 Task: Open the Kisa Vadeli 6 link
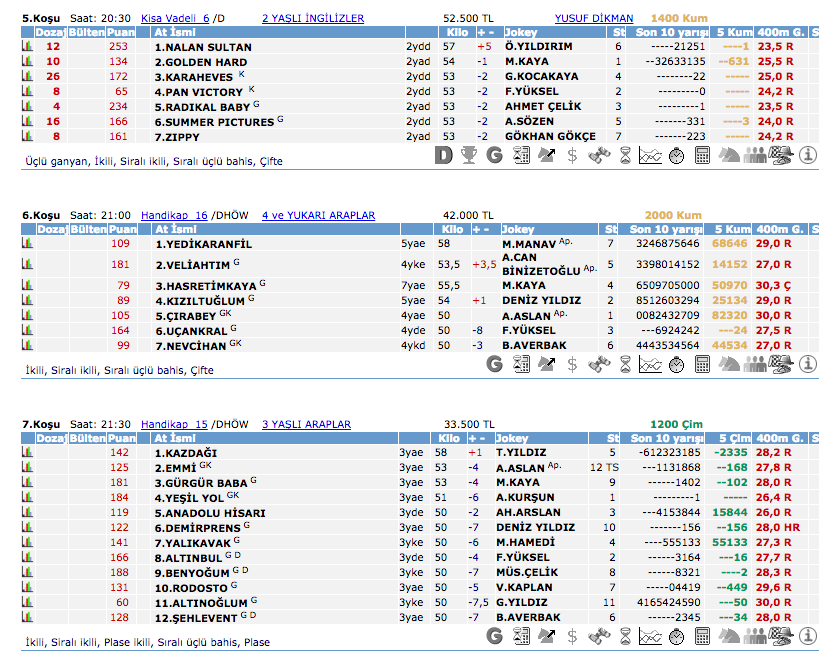175,18
